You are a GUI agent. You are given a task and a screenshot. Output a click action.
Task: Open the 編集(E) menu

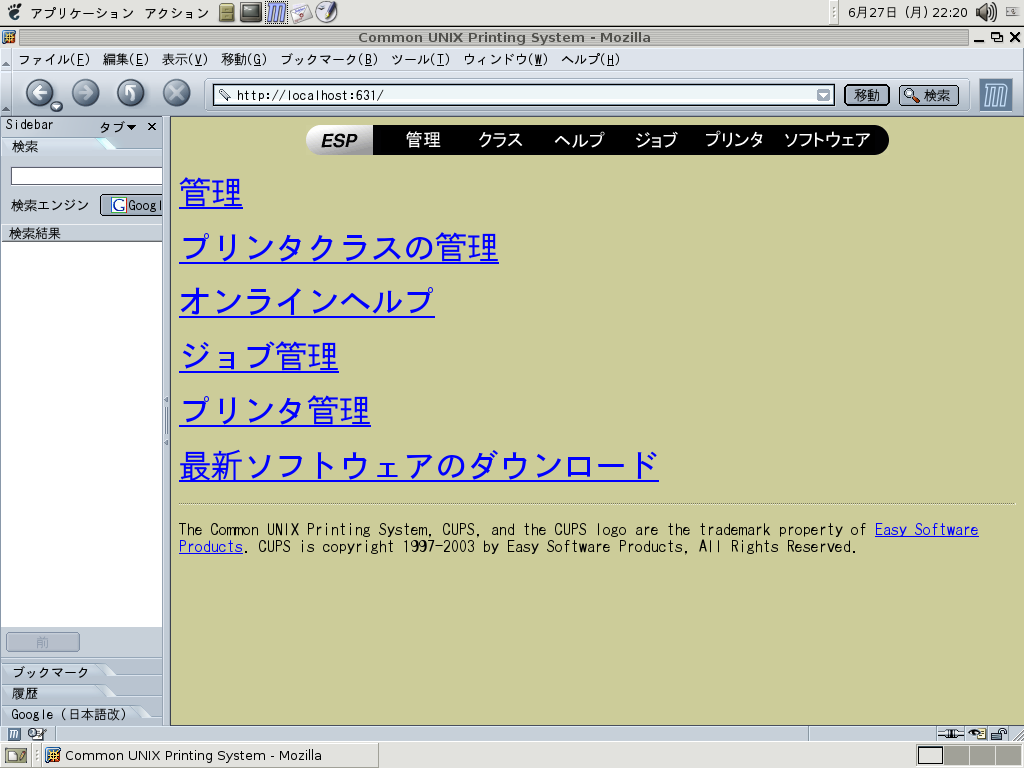(x=126, y=59)
